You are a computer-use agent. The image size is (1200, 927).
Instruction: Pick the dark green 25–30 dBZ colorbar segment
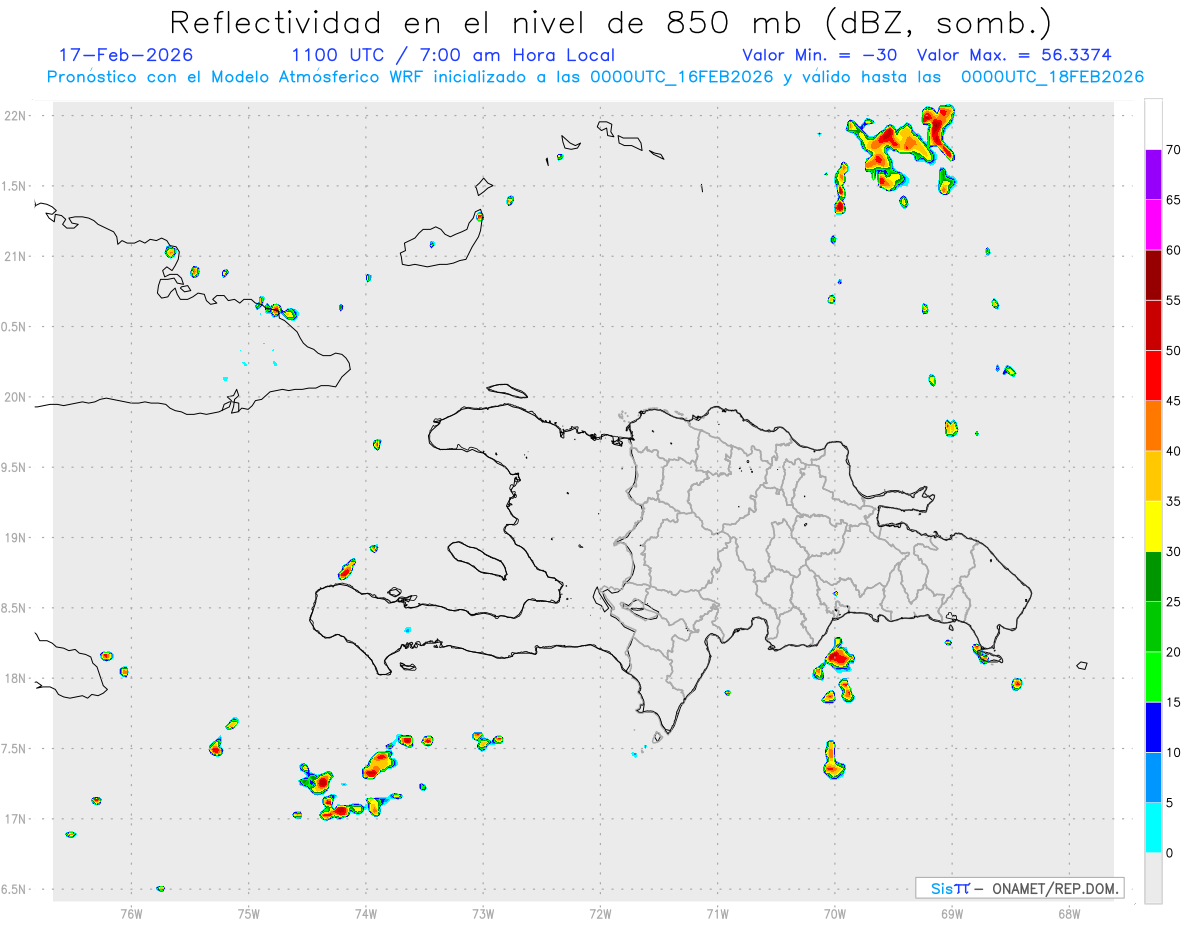click(1153, 577)
